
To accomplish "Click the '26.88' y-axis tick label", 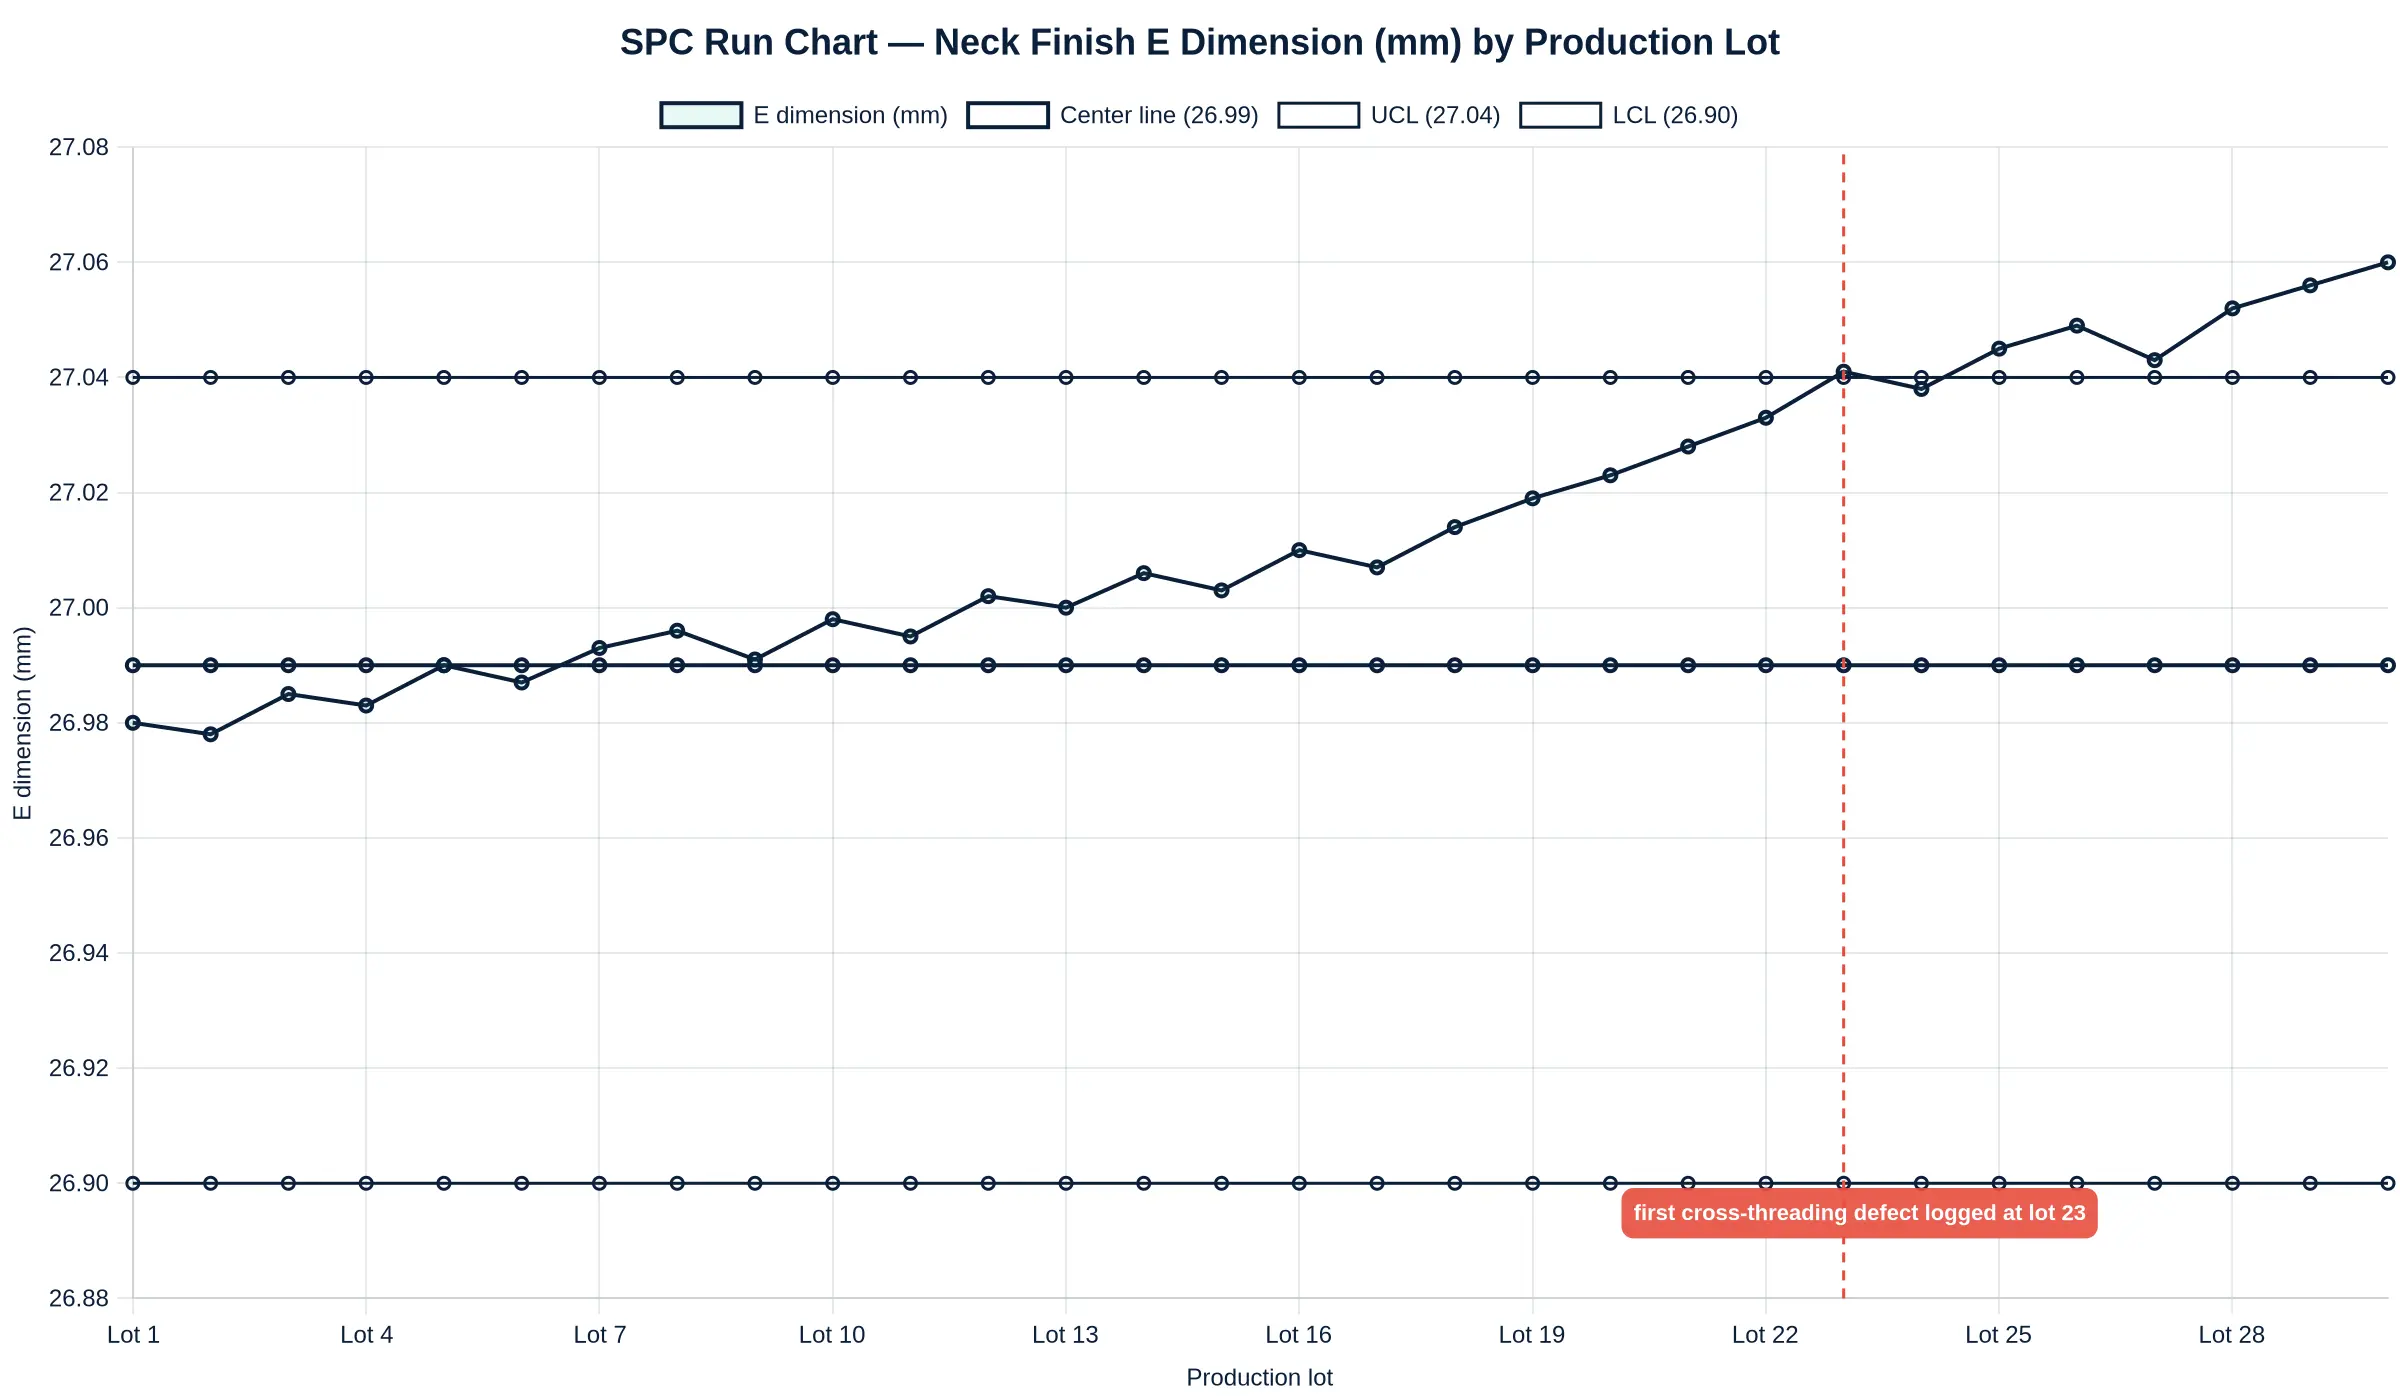I will point(79,1298).
